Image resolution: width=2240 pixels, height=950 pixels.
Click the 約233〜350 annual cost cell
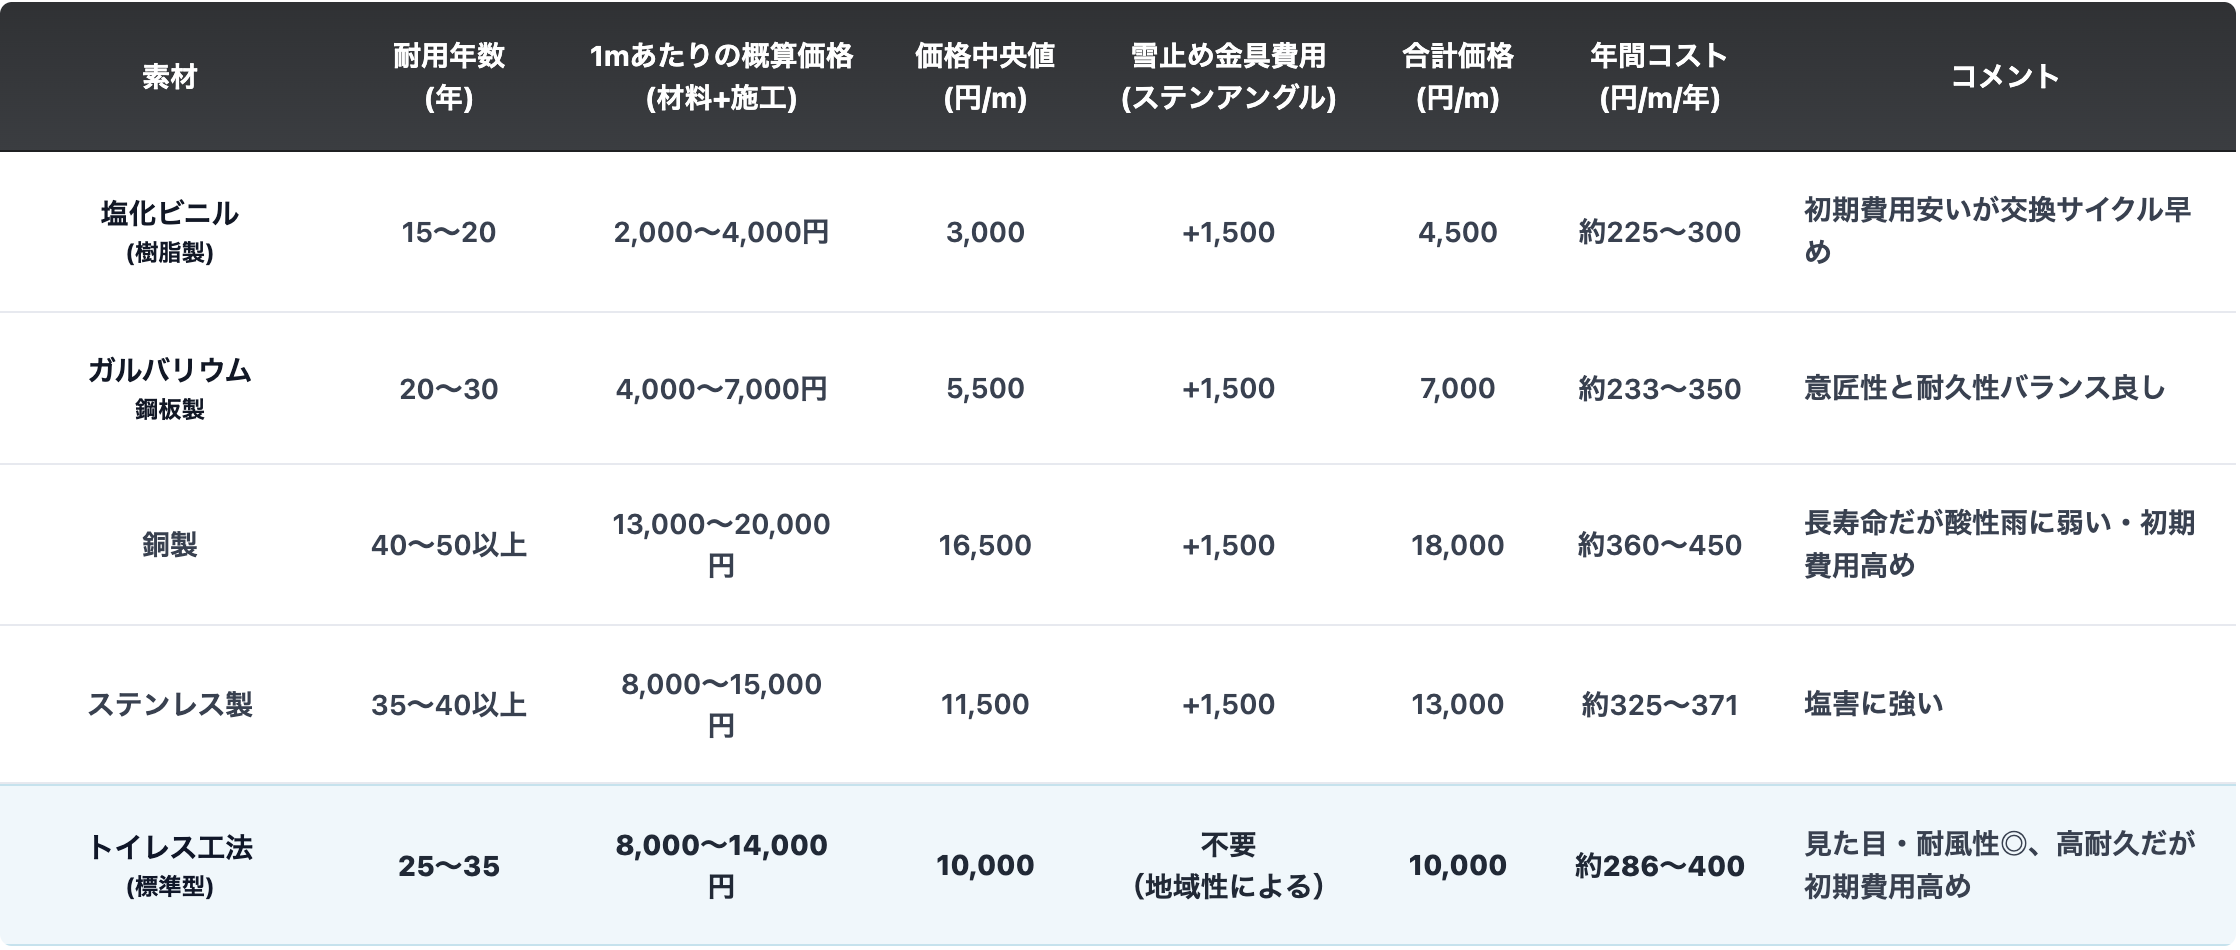pos(1659,389)
